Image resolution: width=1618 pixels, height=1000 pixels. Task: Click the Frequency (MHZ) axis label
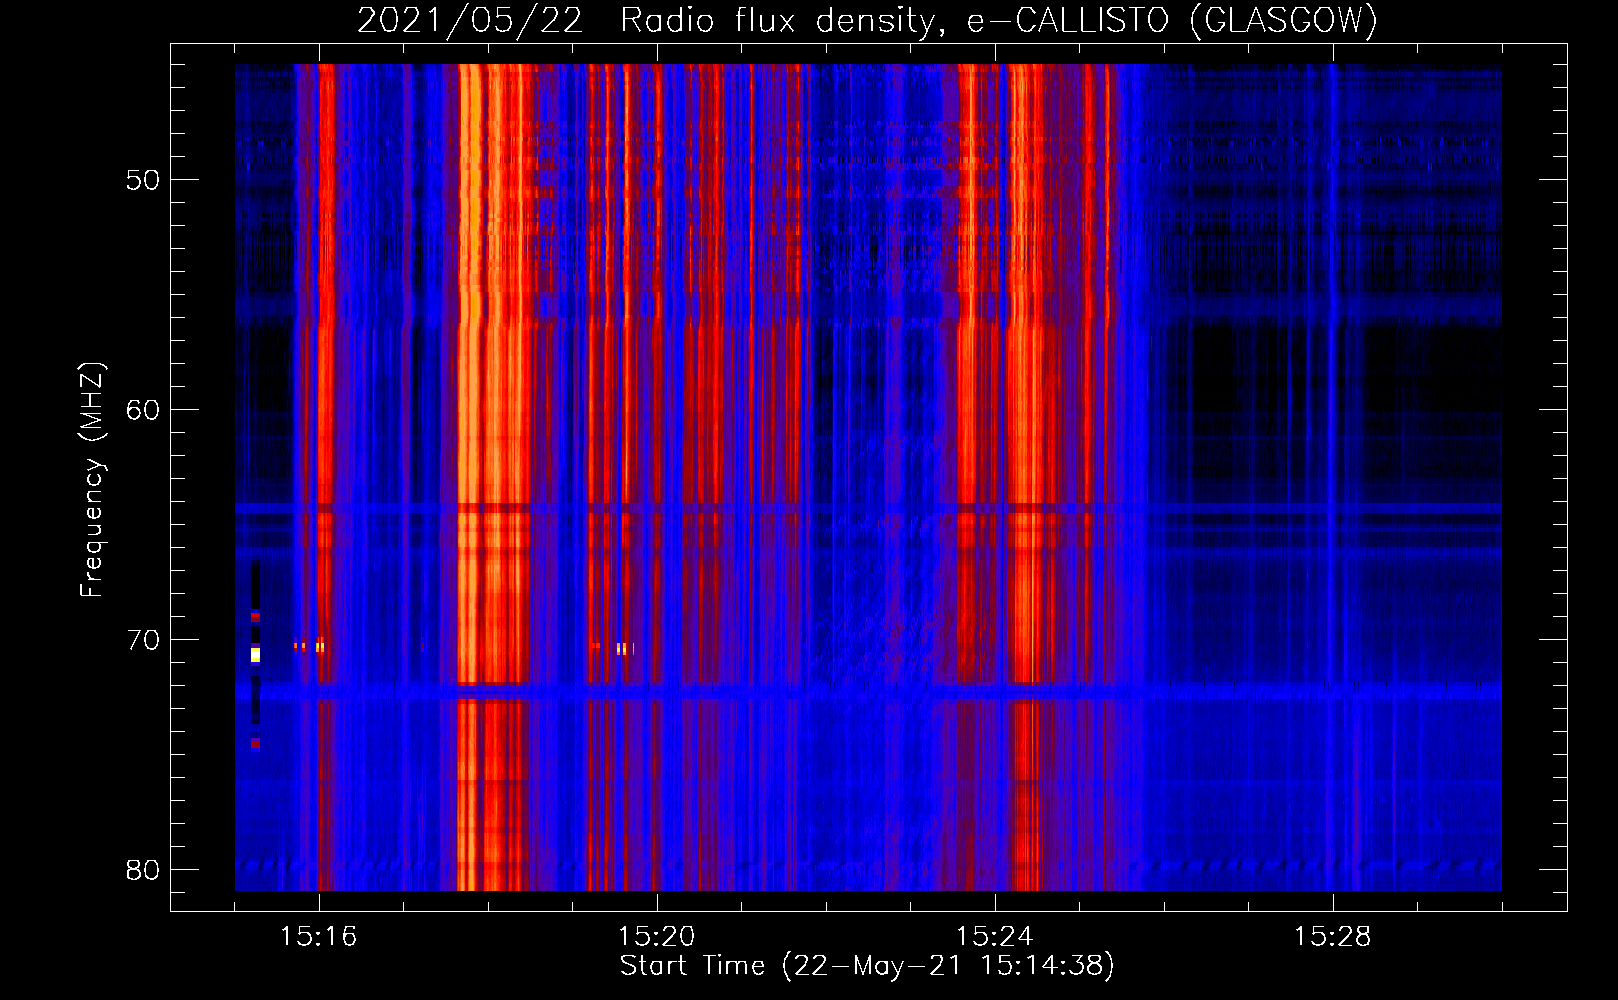(92, 480)
